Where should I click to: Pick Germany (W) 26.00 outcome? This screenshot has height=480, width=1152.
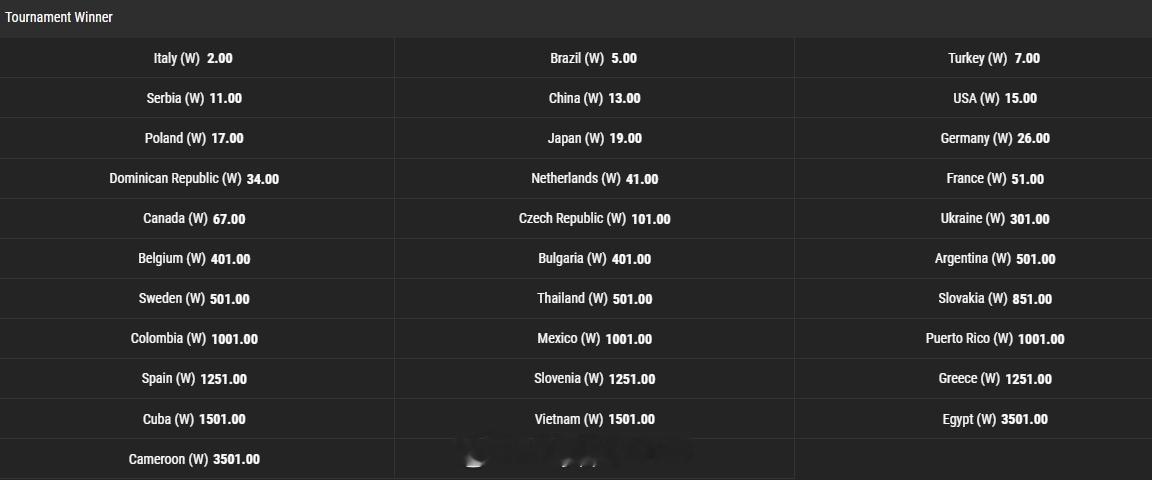973,138
